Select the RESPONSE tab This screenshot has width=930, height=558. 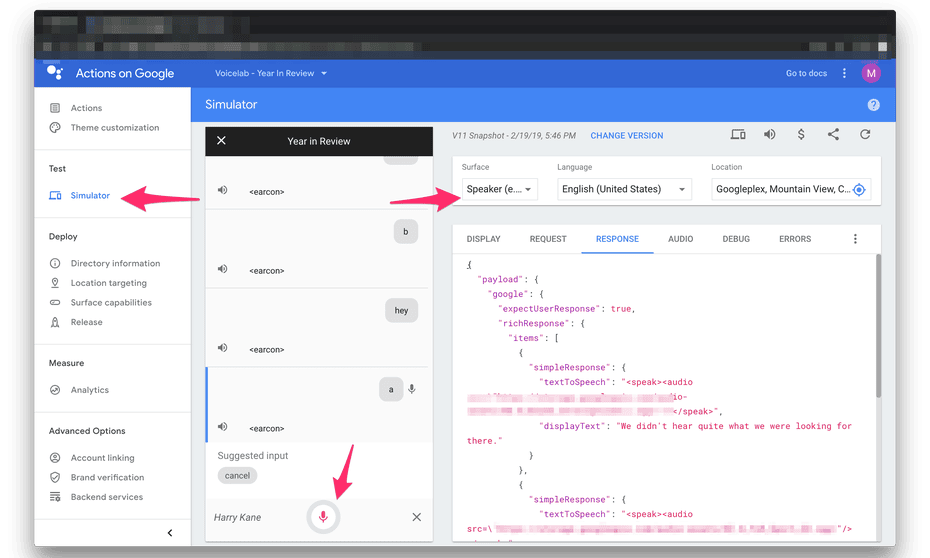pyautogui.click(x=617, y=239)
